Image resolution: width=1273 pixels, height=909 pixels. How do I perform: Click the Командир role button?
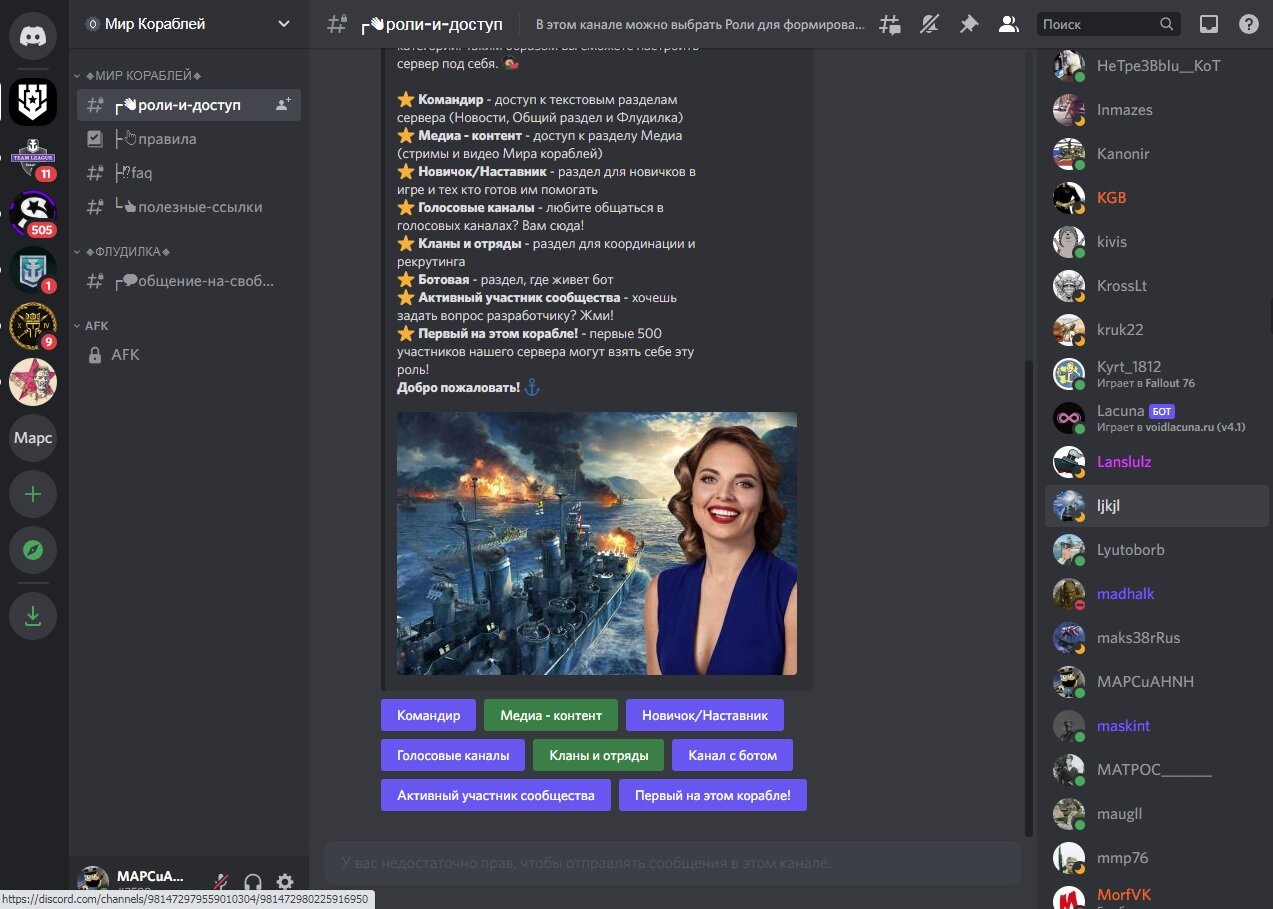point(428,715)
